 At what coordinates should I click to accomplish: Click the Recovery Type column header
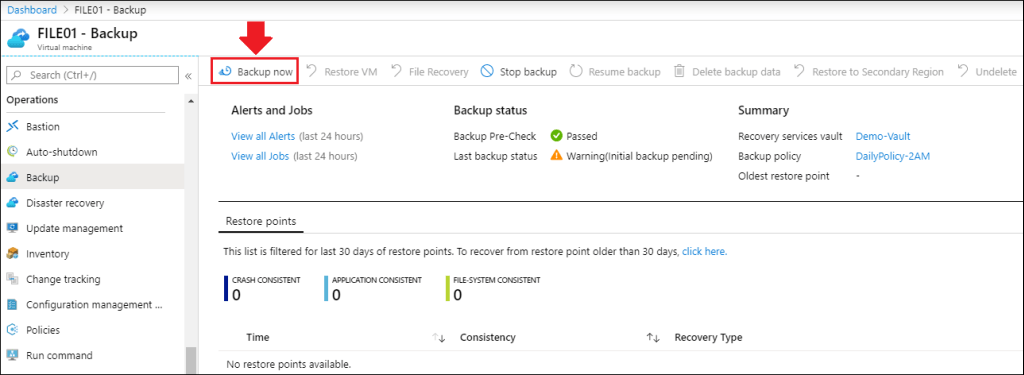click(x=709, y=338)
